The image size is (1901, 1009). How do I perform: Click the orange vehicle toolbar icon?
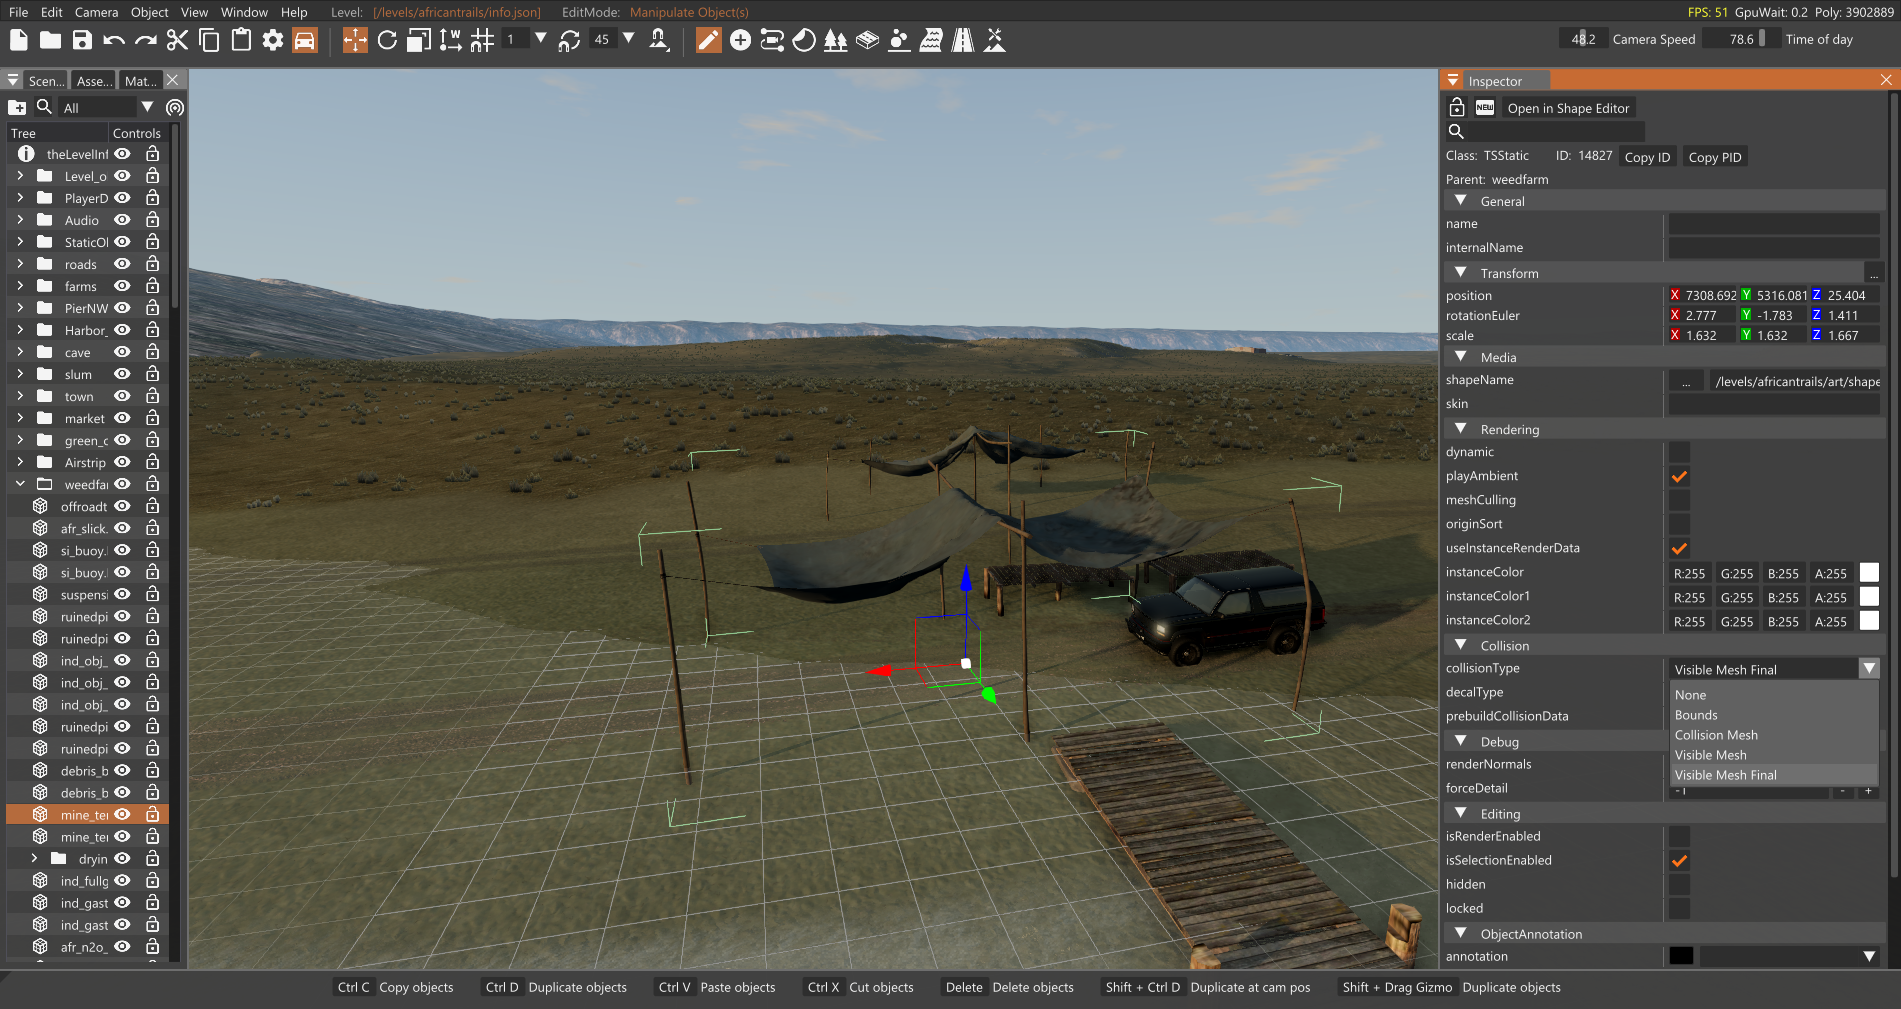(305, 40)
